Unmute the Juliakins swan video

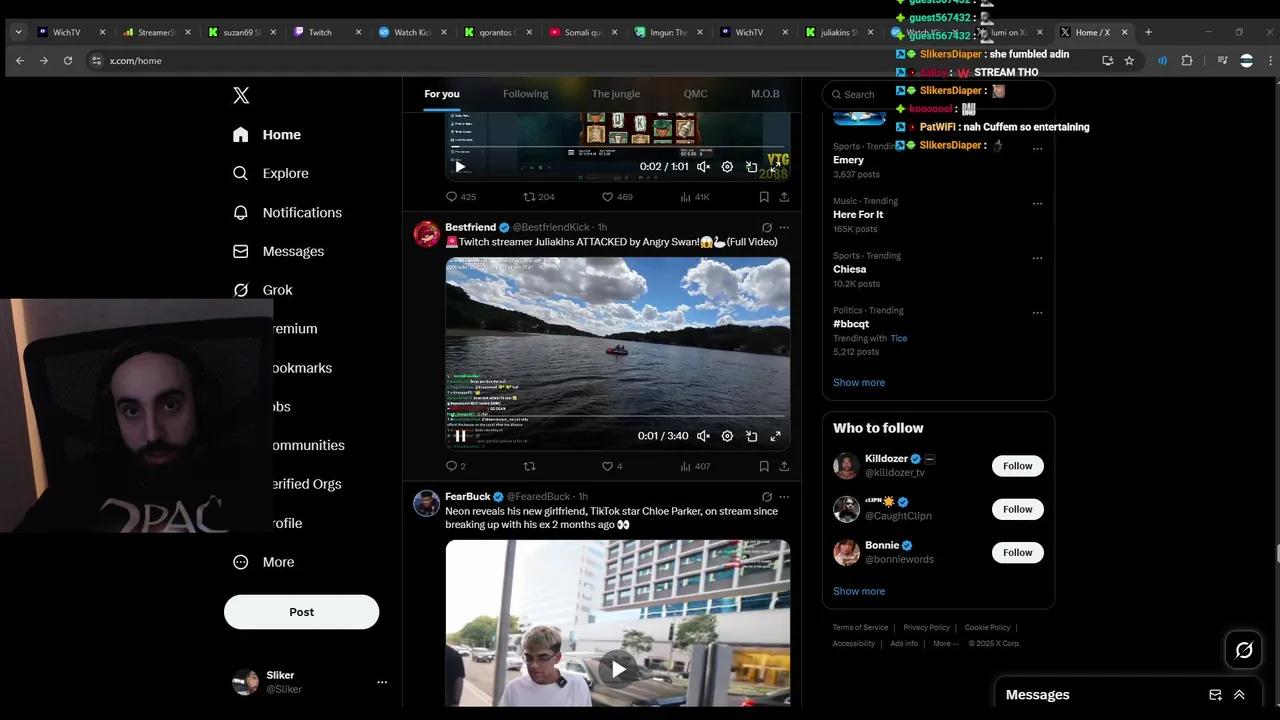pos(703,436)
